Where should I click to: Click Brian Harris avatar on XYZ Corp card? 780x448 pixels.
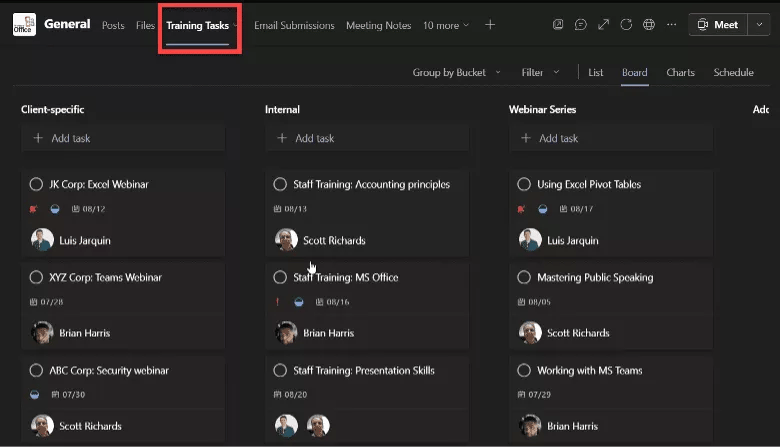point(42,333)
